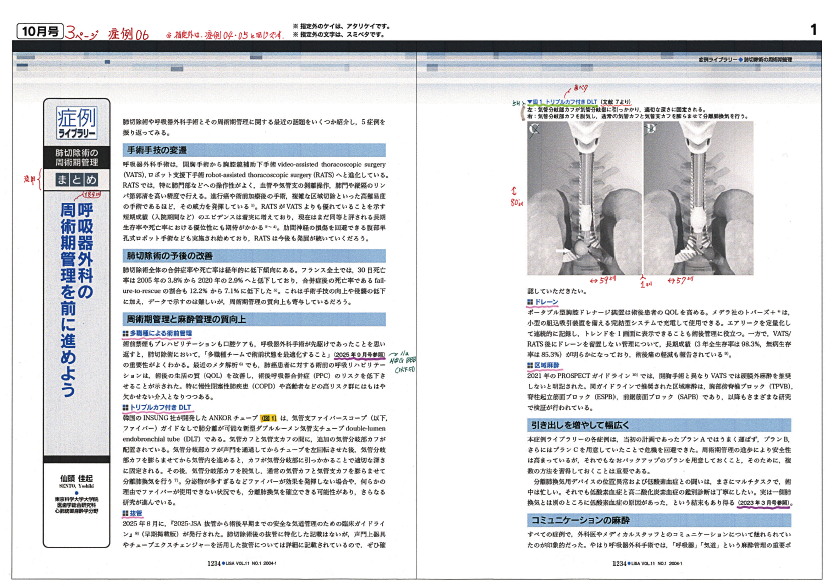
Task: Click the underlined 2023年3月号参照 reference
Action: pos(766,505)
